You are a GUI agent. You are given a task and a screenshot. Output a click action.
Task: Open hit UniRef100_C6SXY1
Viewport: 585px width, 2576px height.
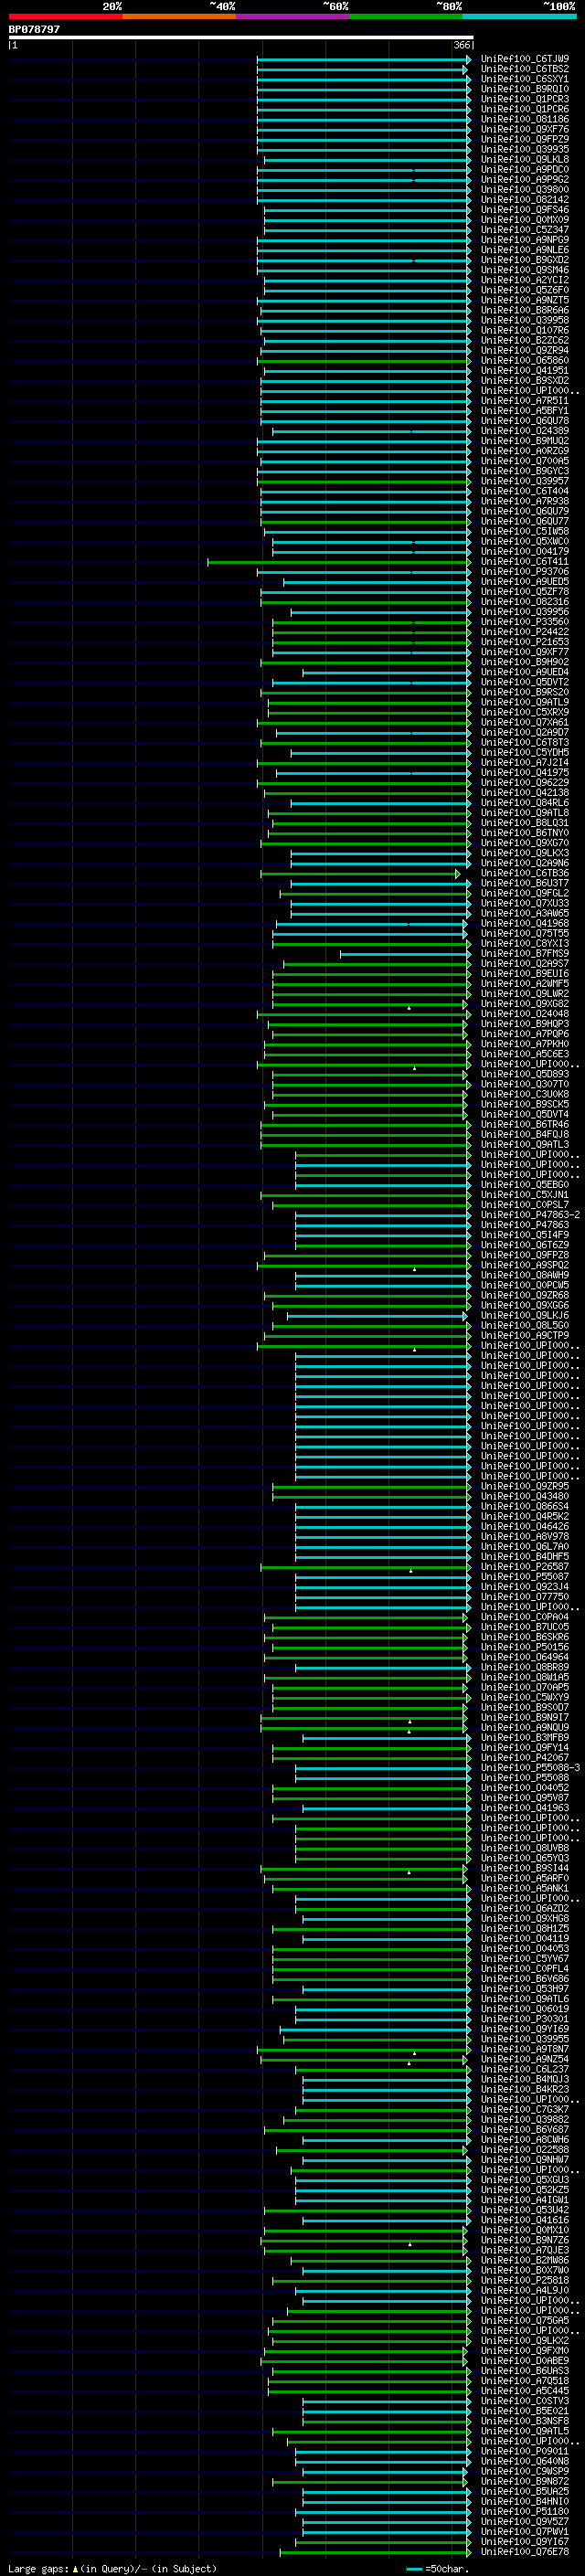click(525, 79)
